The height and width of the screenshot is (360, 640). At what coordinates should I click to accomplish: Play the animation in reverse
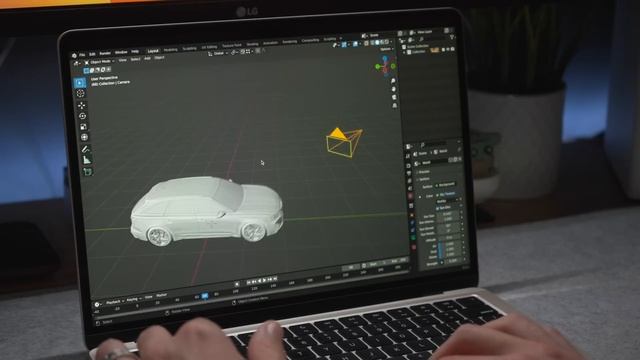click(x=259, y=281)
